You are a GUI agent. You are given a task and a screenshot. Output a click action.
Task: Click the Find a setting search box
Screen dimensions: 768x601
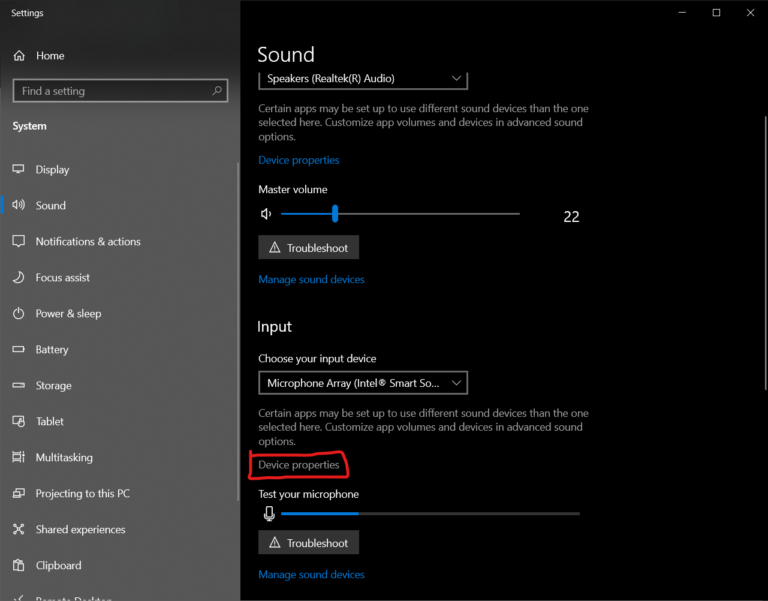[x=110, y=91]
